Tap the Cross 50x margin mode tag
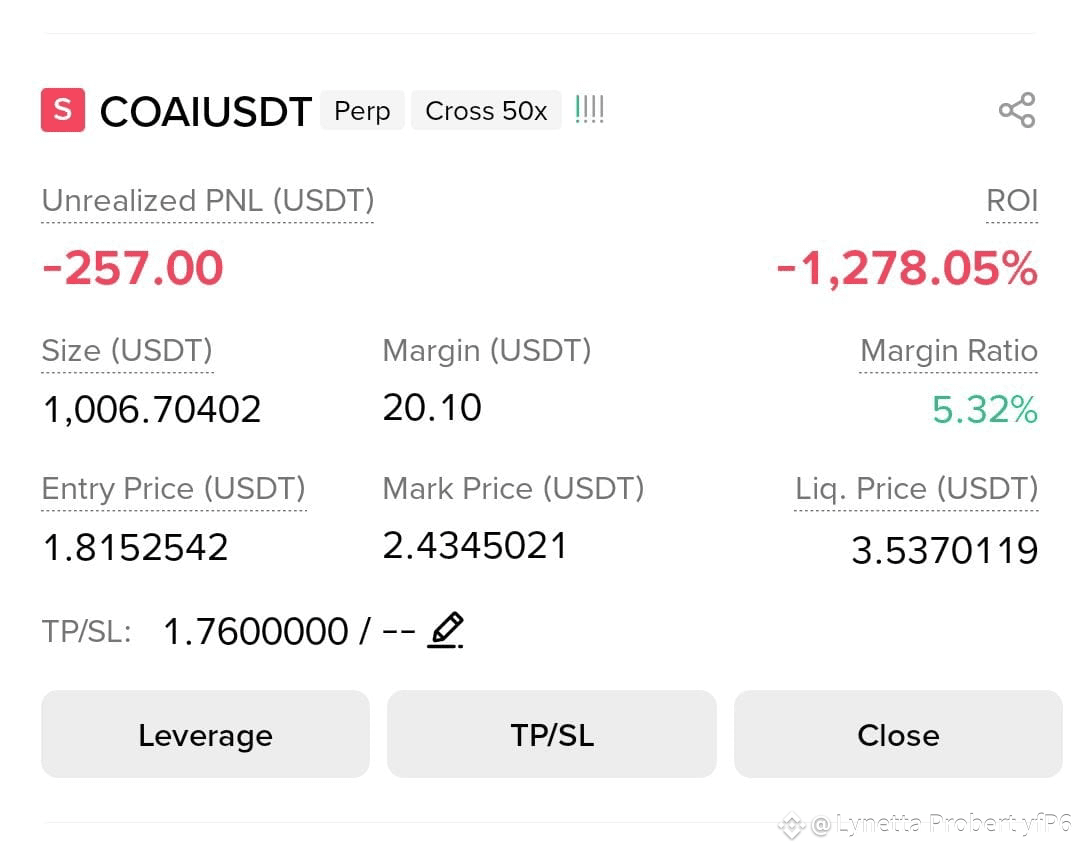The height and width of the screenshot is (851, 1080). [x=486, y=110]
